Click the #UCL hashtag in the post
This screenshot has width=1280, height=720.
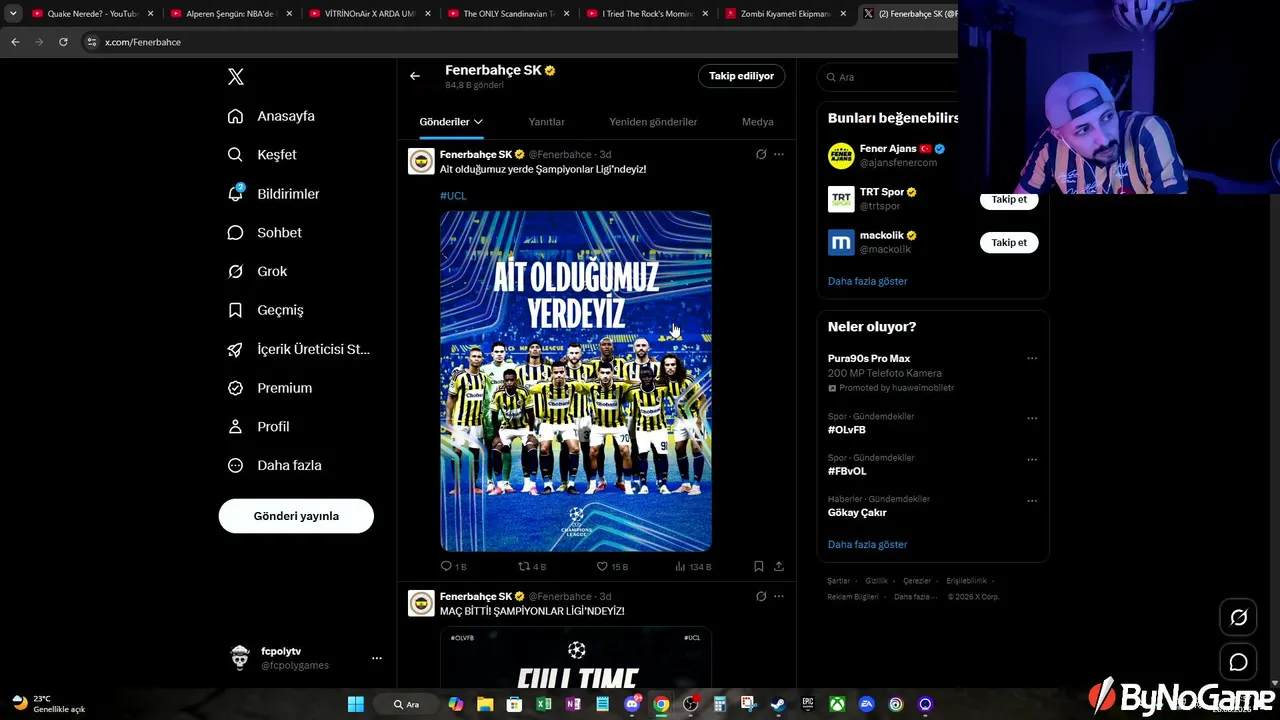click(453, 196)
